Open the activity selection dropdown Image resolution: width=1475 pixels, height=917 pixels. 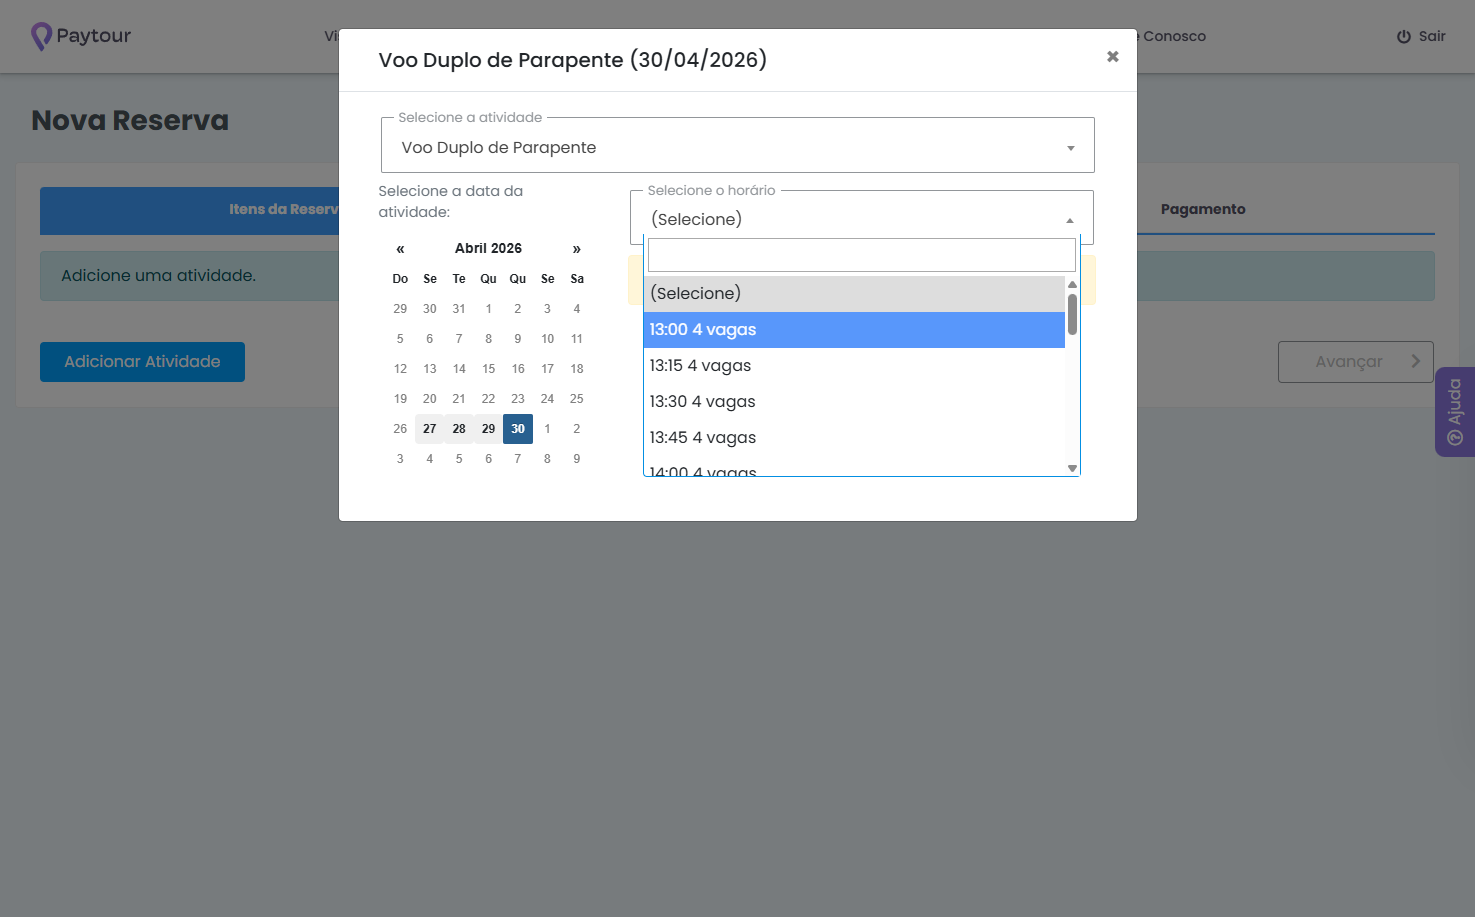click(738, 147)
